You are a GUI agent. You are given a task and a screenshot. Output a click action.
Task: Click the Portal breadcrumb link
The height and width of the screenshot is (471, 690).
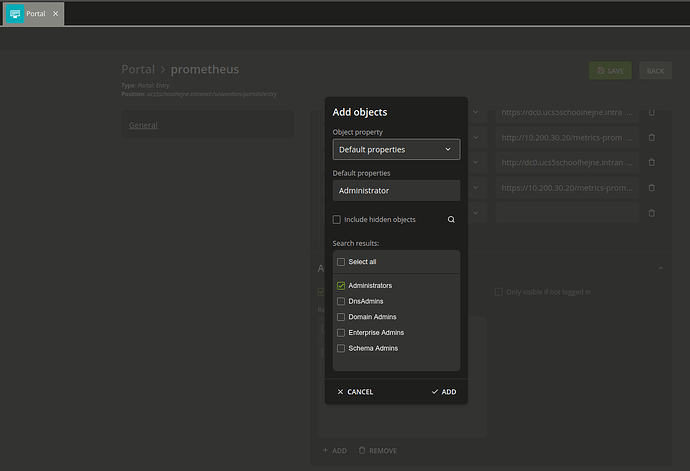(x=138, y=69)
